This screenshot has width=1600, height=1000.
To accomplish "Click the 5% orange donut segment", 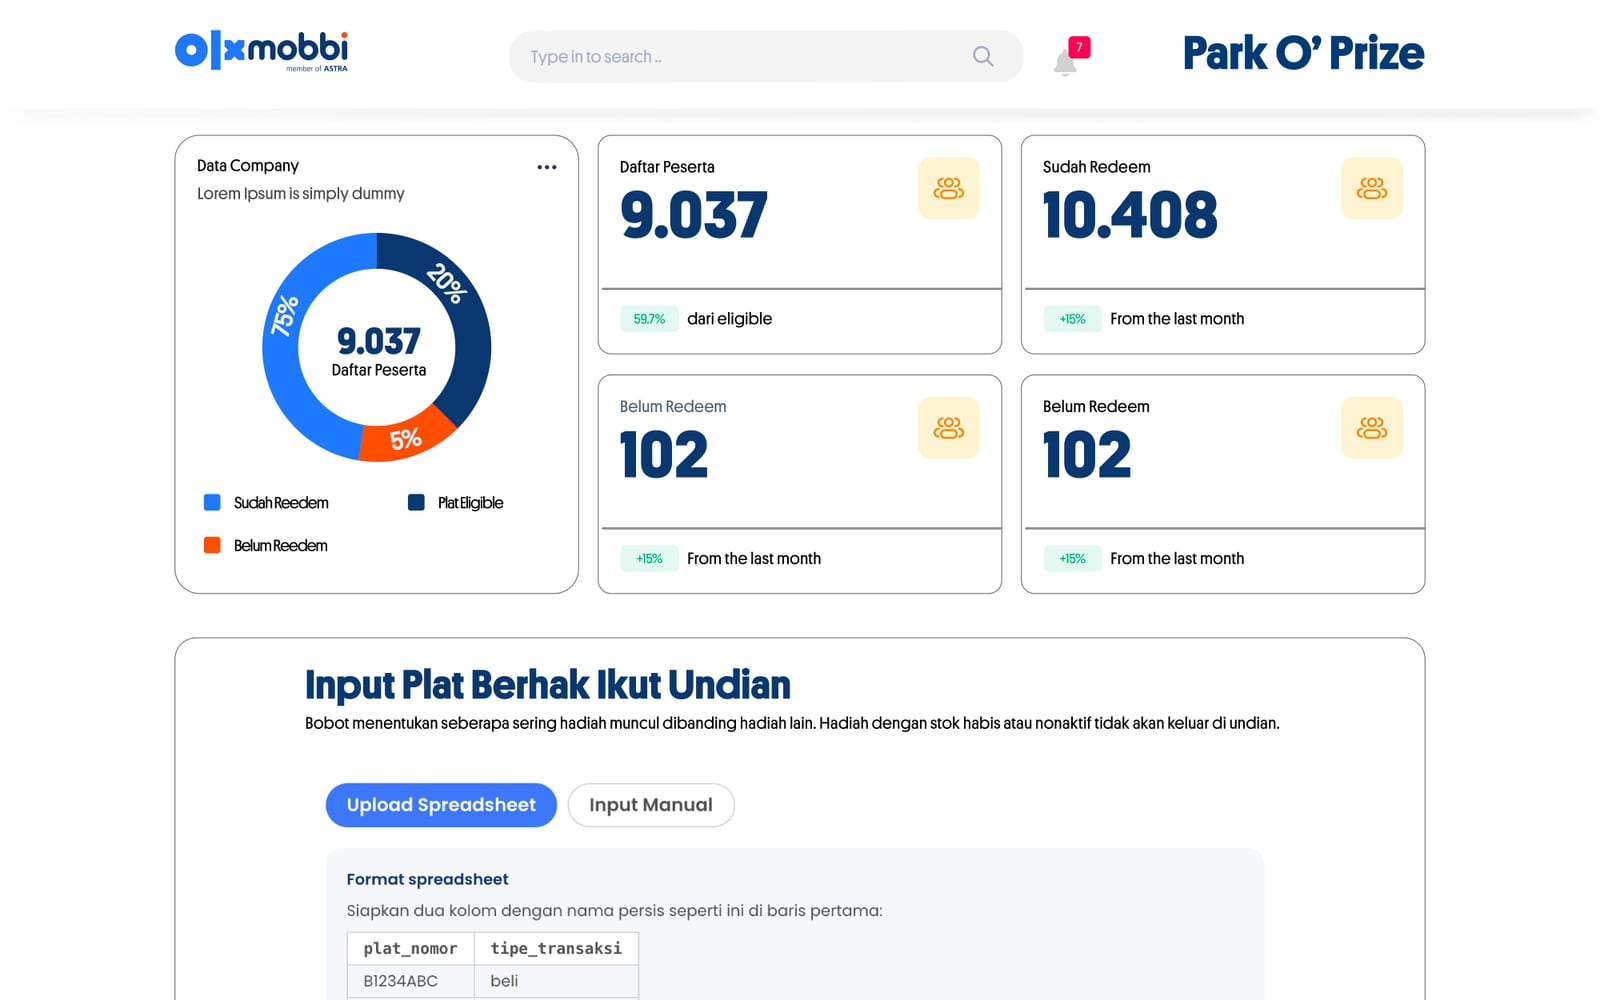I will coord(405,438).
